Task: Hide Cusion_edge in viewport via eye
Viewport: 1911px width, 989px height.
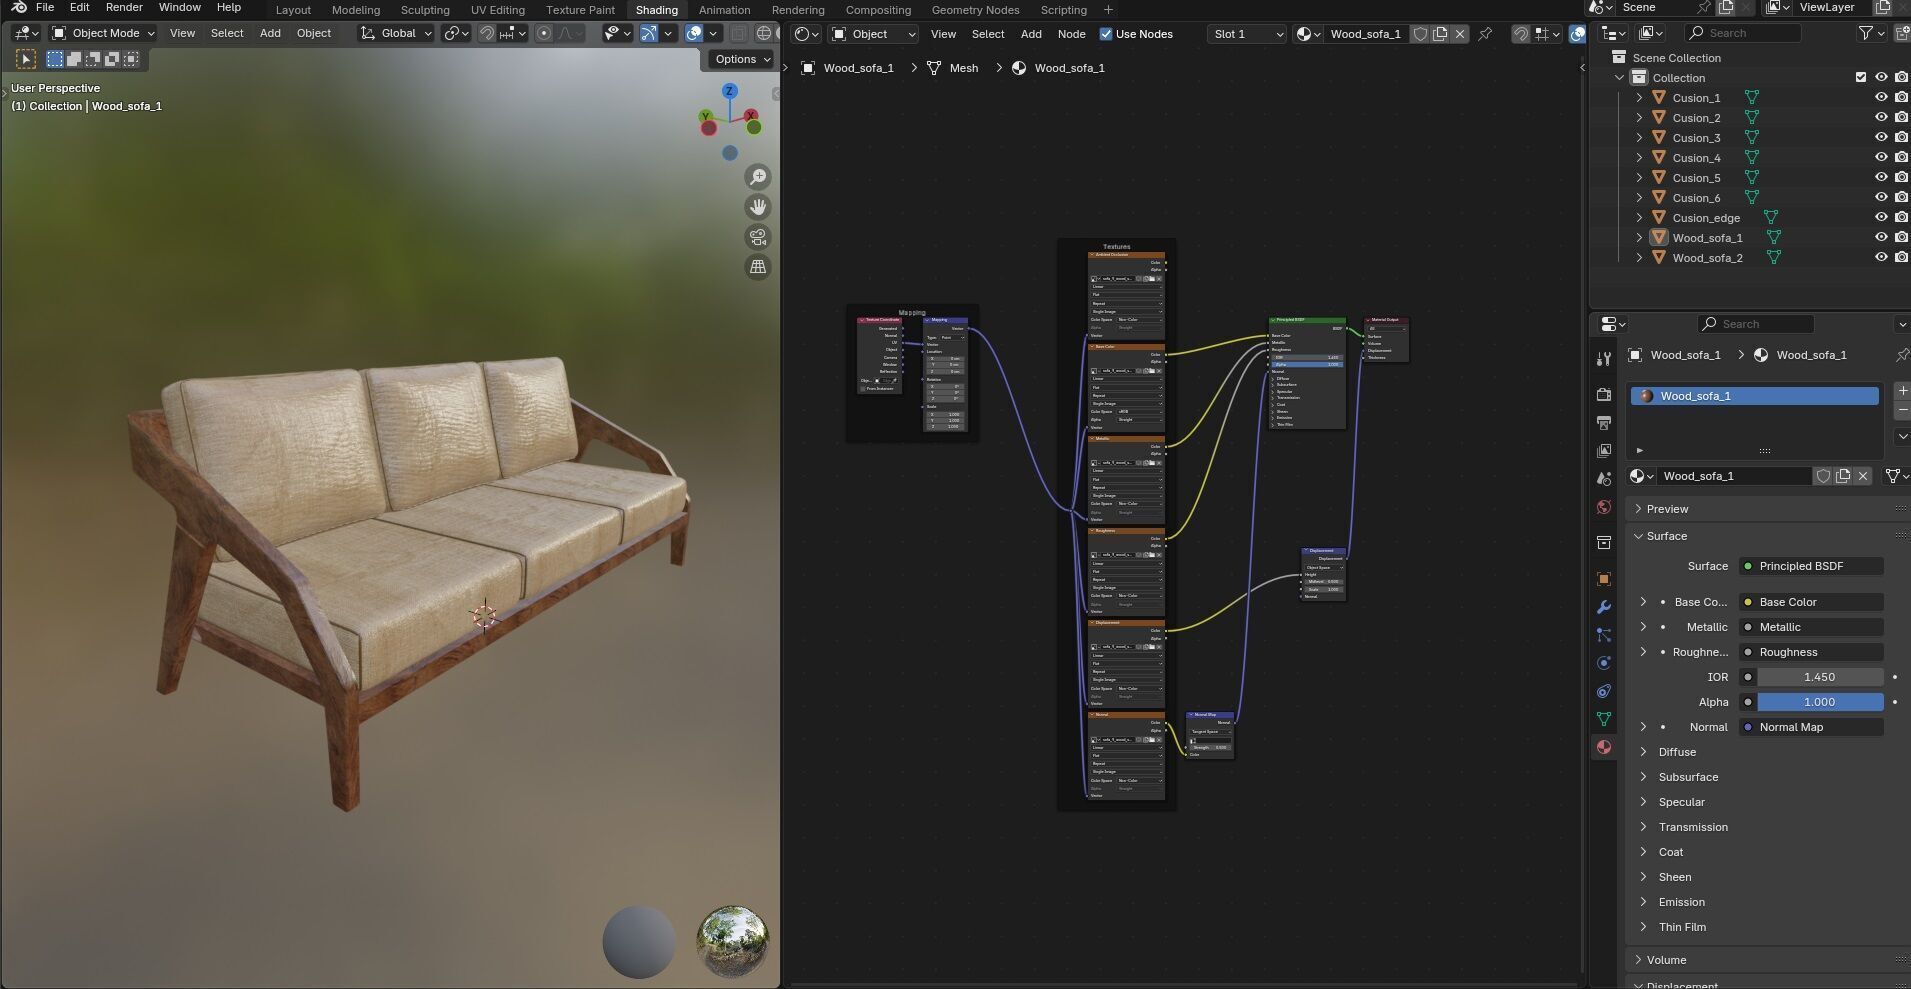Action: pos(1881,217)
